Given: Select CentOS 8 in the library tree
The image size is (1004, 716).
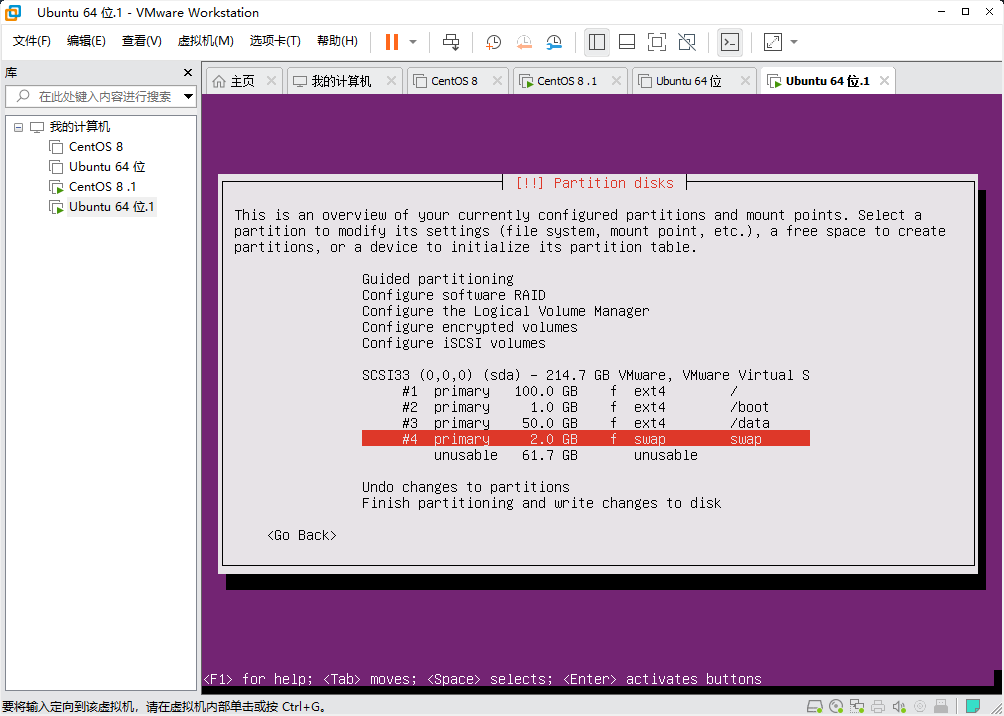Looking at the screenshot, I should [x=96, y=147].
